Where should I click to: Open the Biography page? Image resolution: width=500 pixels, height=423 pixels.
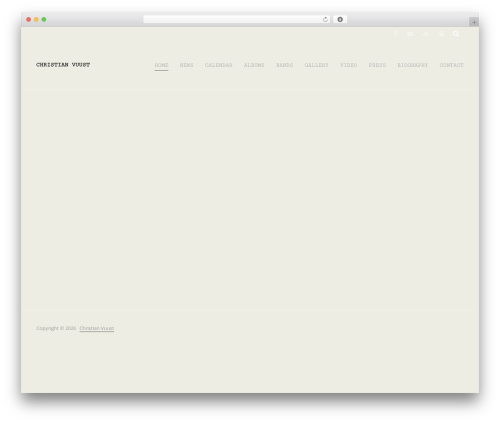(413, 65)
